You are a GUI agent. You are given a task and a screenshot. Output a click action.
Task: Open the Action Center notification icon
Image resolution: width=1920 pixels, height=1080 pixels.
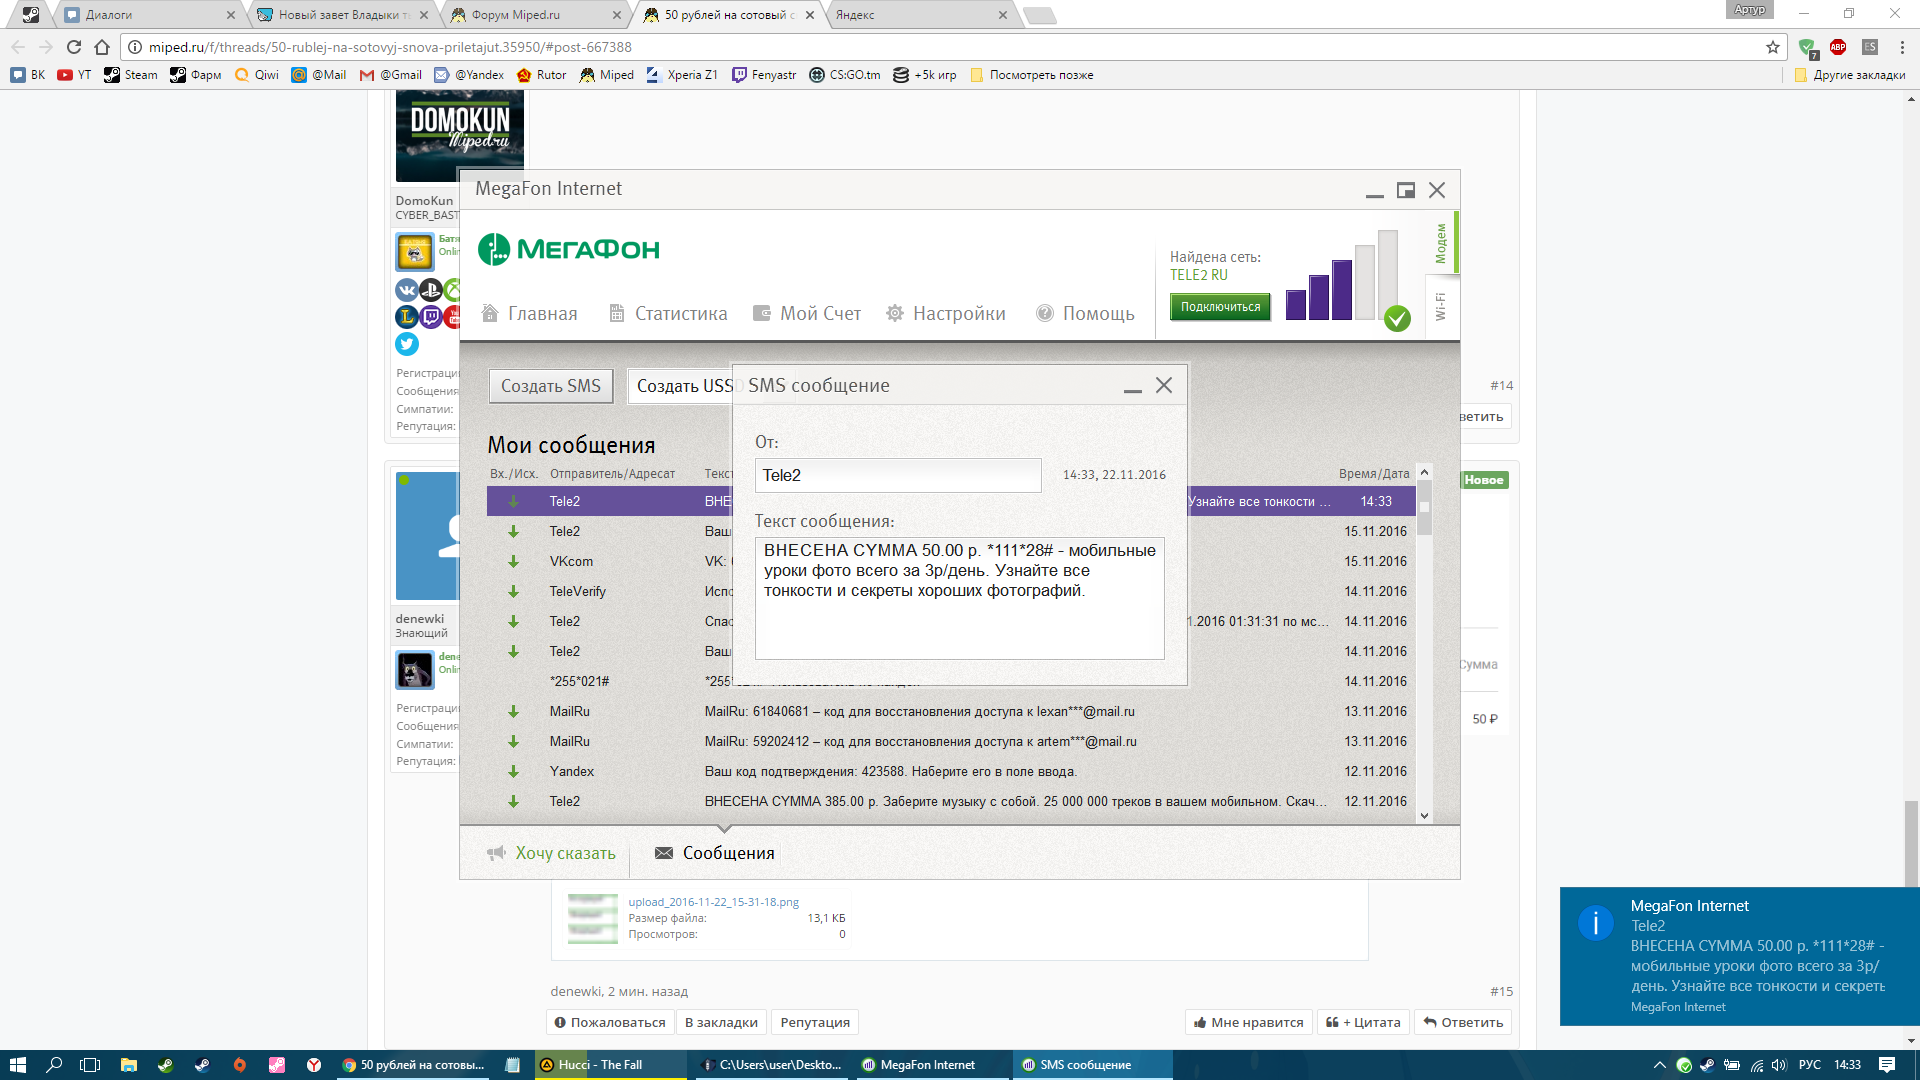[1887, 1065]
